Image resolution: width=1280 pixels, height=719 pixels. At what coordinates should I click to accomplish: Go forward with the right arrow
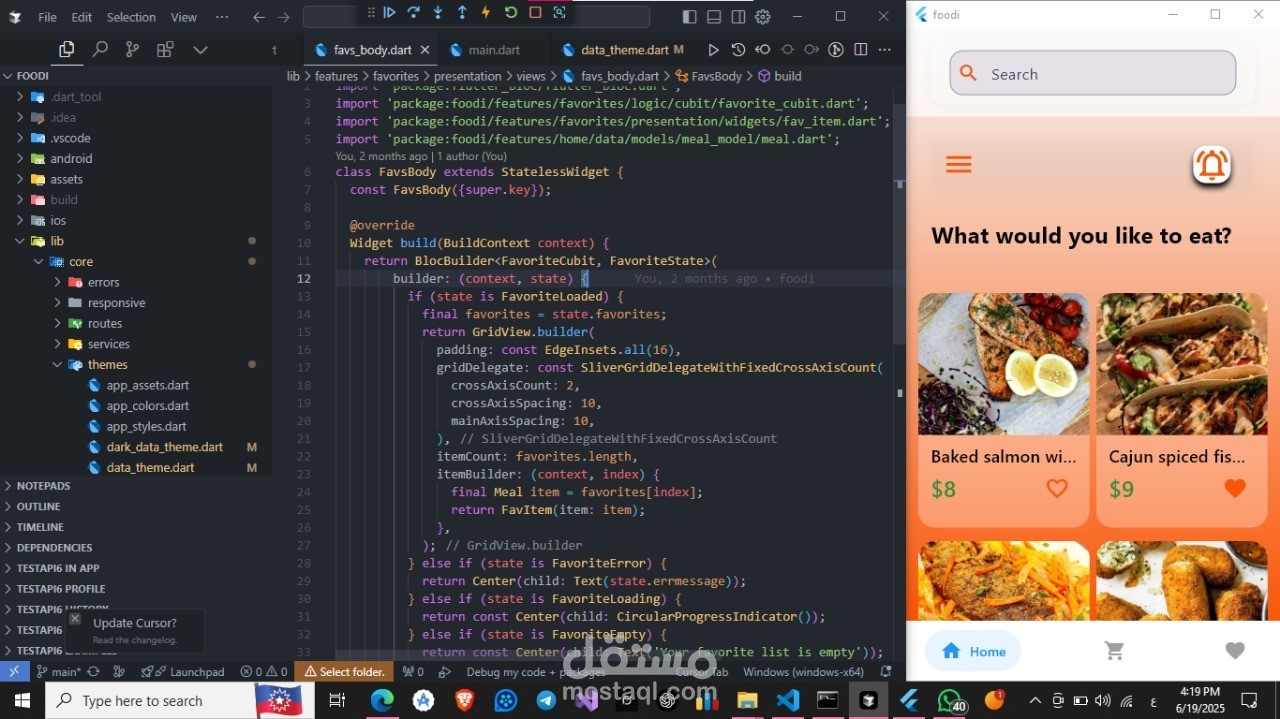click(x=284, y=17)
